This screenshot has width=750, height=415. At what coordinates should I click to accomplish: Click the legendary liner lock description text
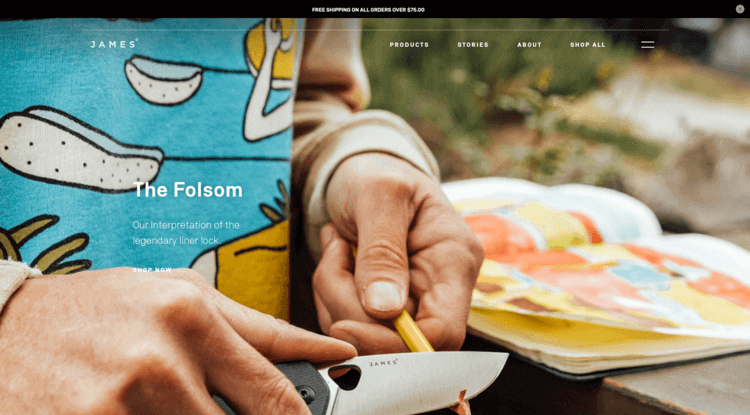(186, 232)
